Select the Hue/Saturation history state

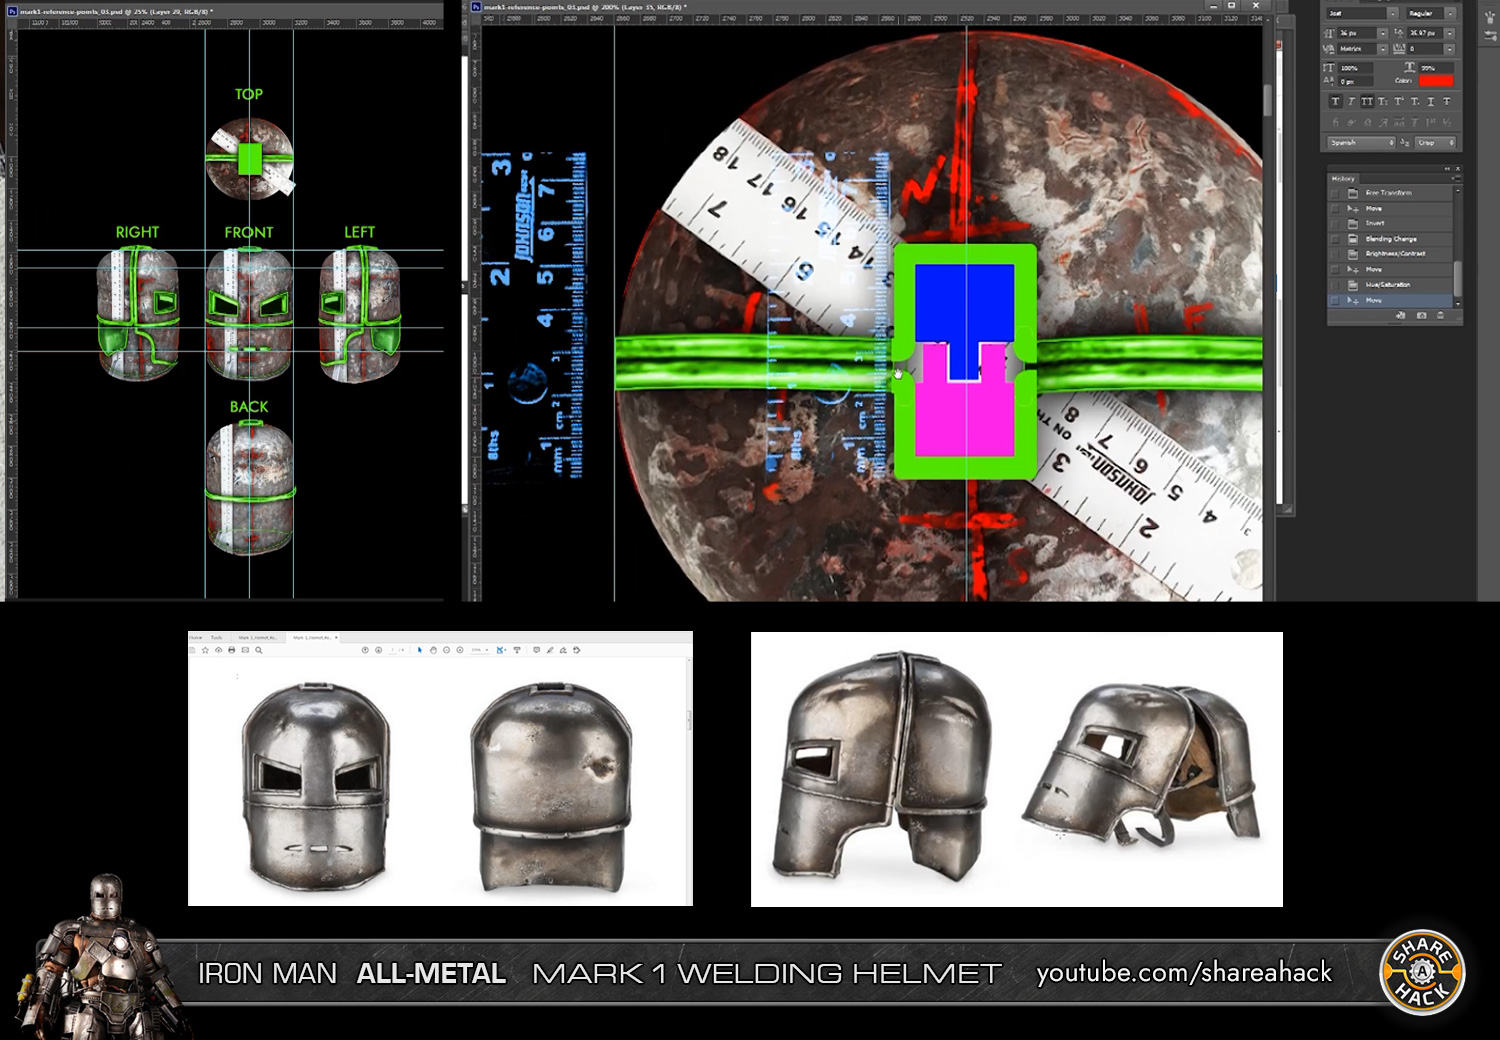coord(1390,285)
